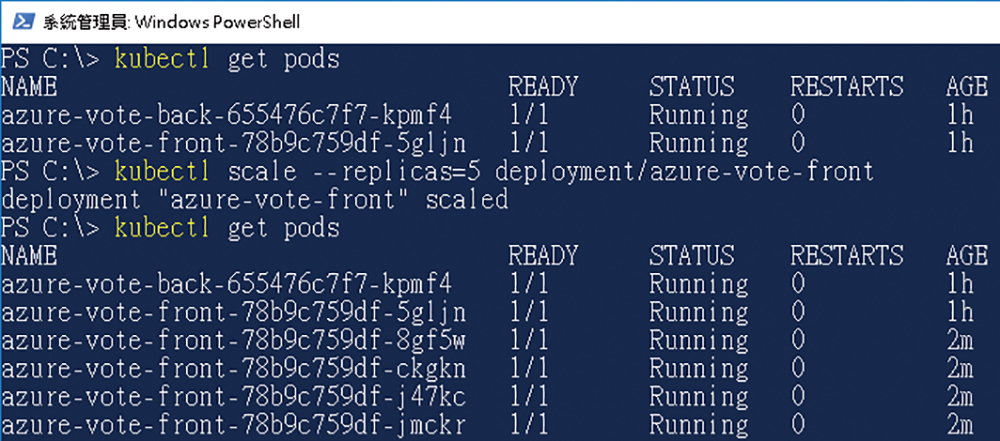Click pod name azure-vote-front-78b9c759df-jmckr

(x=233, y=424)
